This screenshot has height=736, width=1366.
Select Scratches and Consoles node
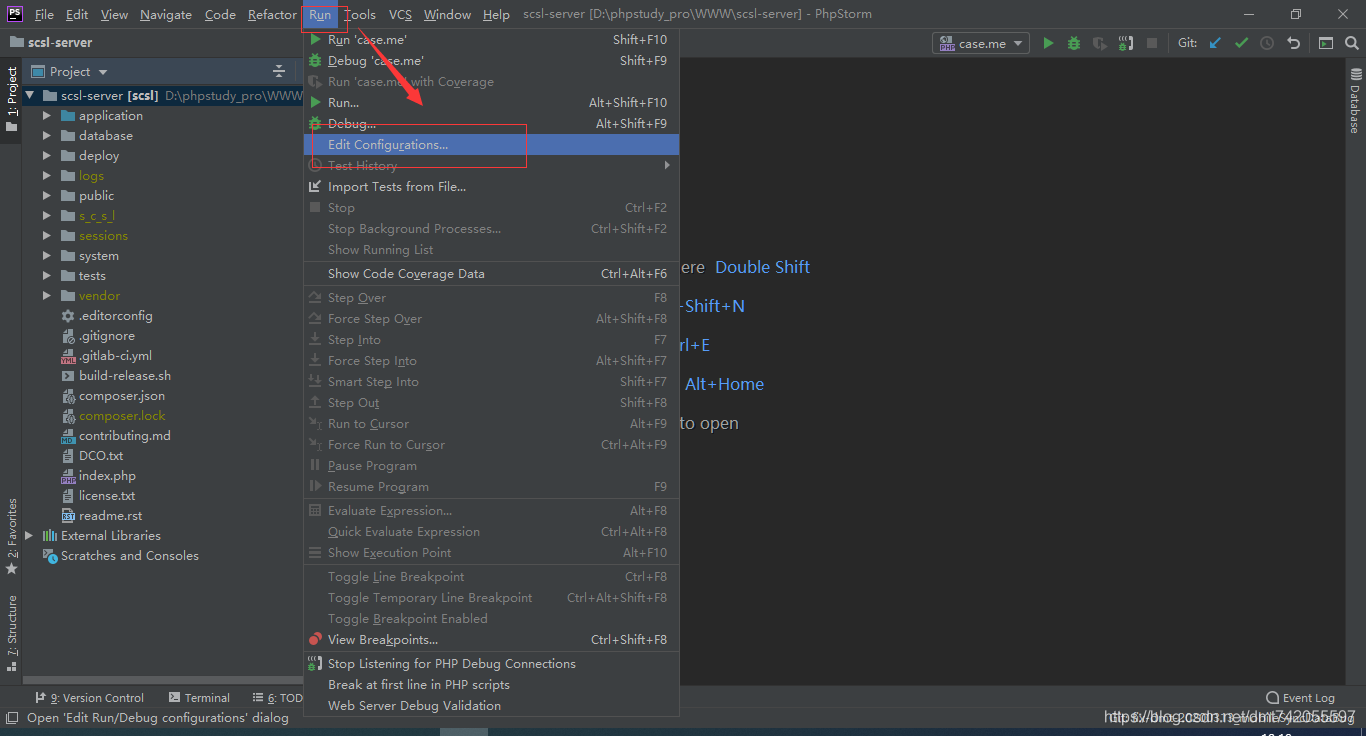pos(130,556)
